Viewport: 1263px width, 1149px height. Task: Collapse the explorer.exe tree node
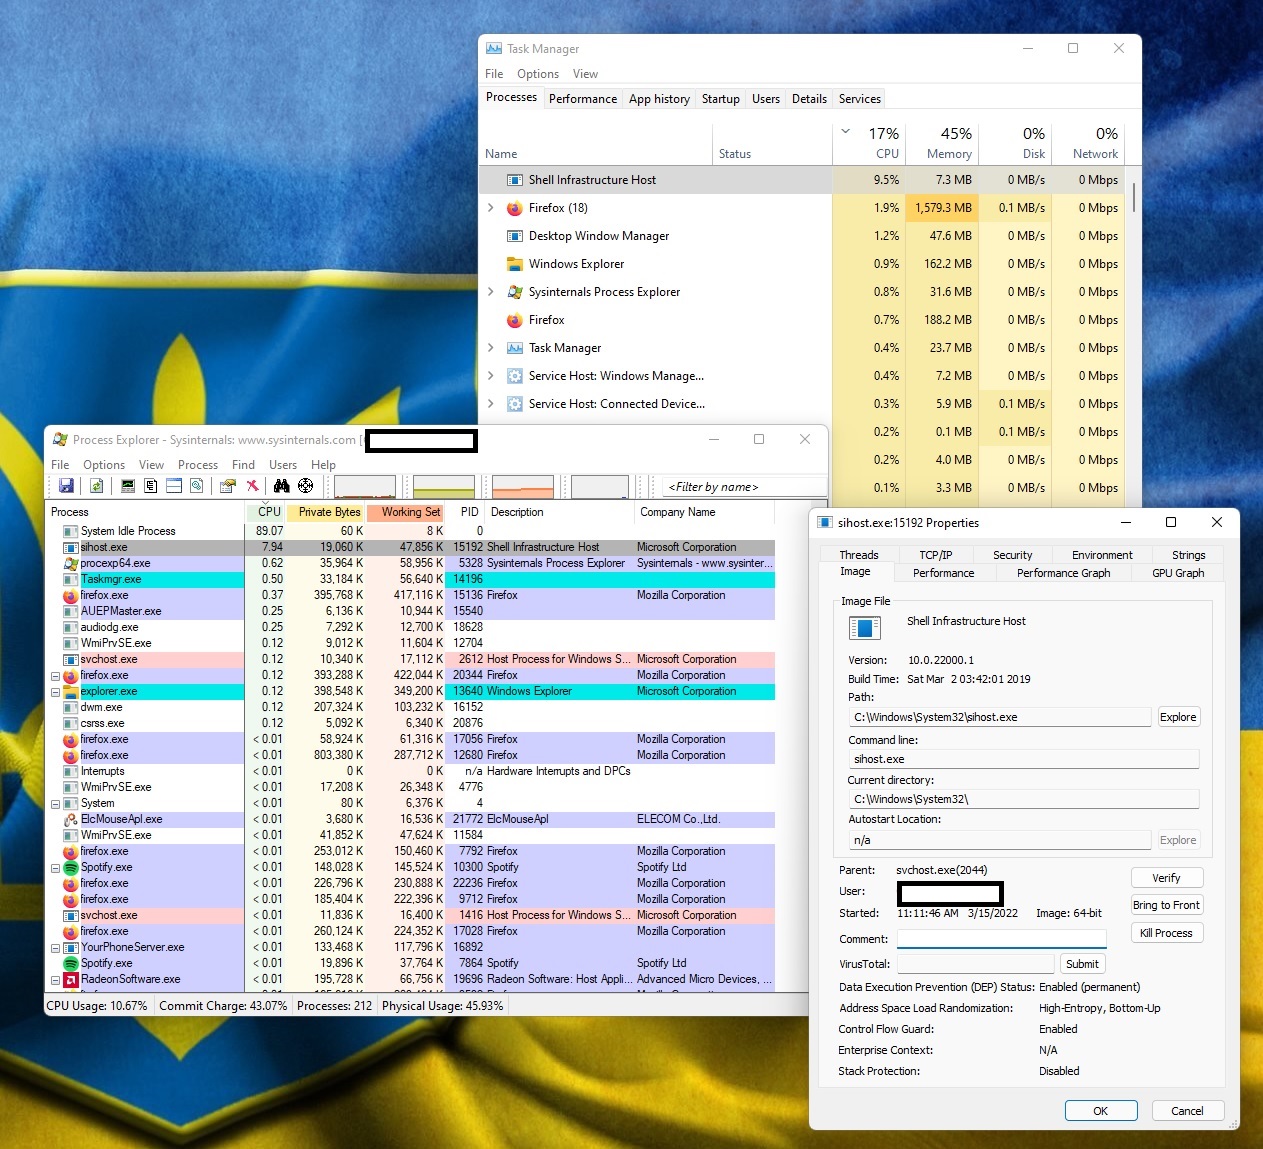(x=56, y=692)
